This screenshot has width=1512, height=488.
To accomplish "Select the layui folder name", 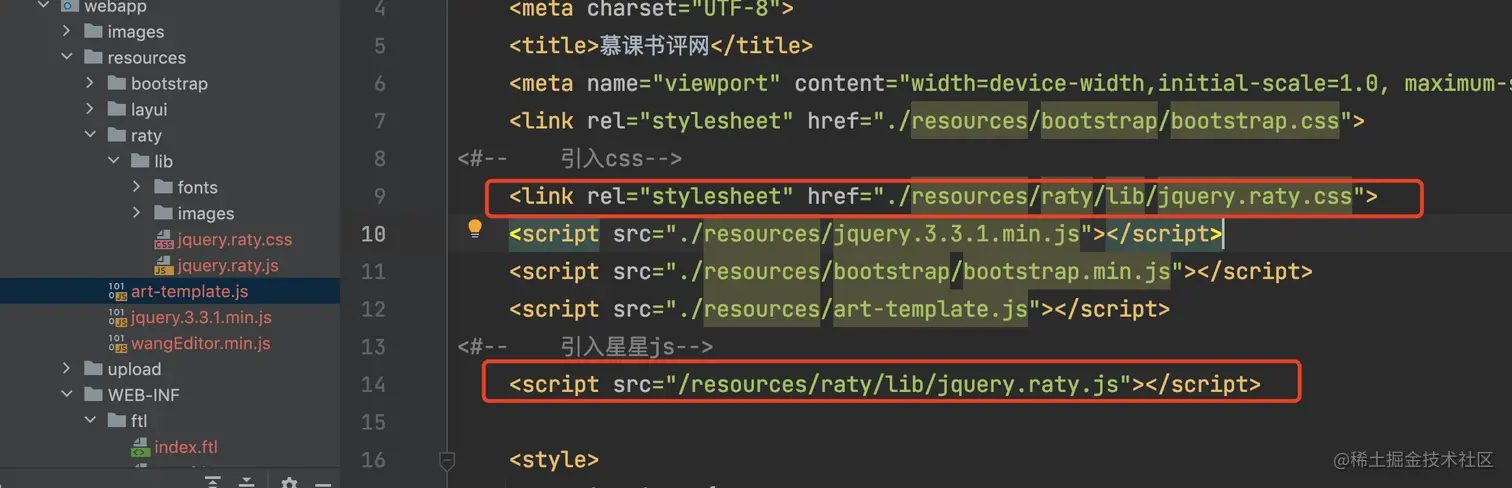I will pyautogui.click(x=149, y=110).
